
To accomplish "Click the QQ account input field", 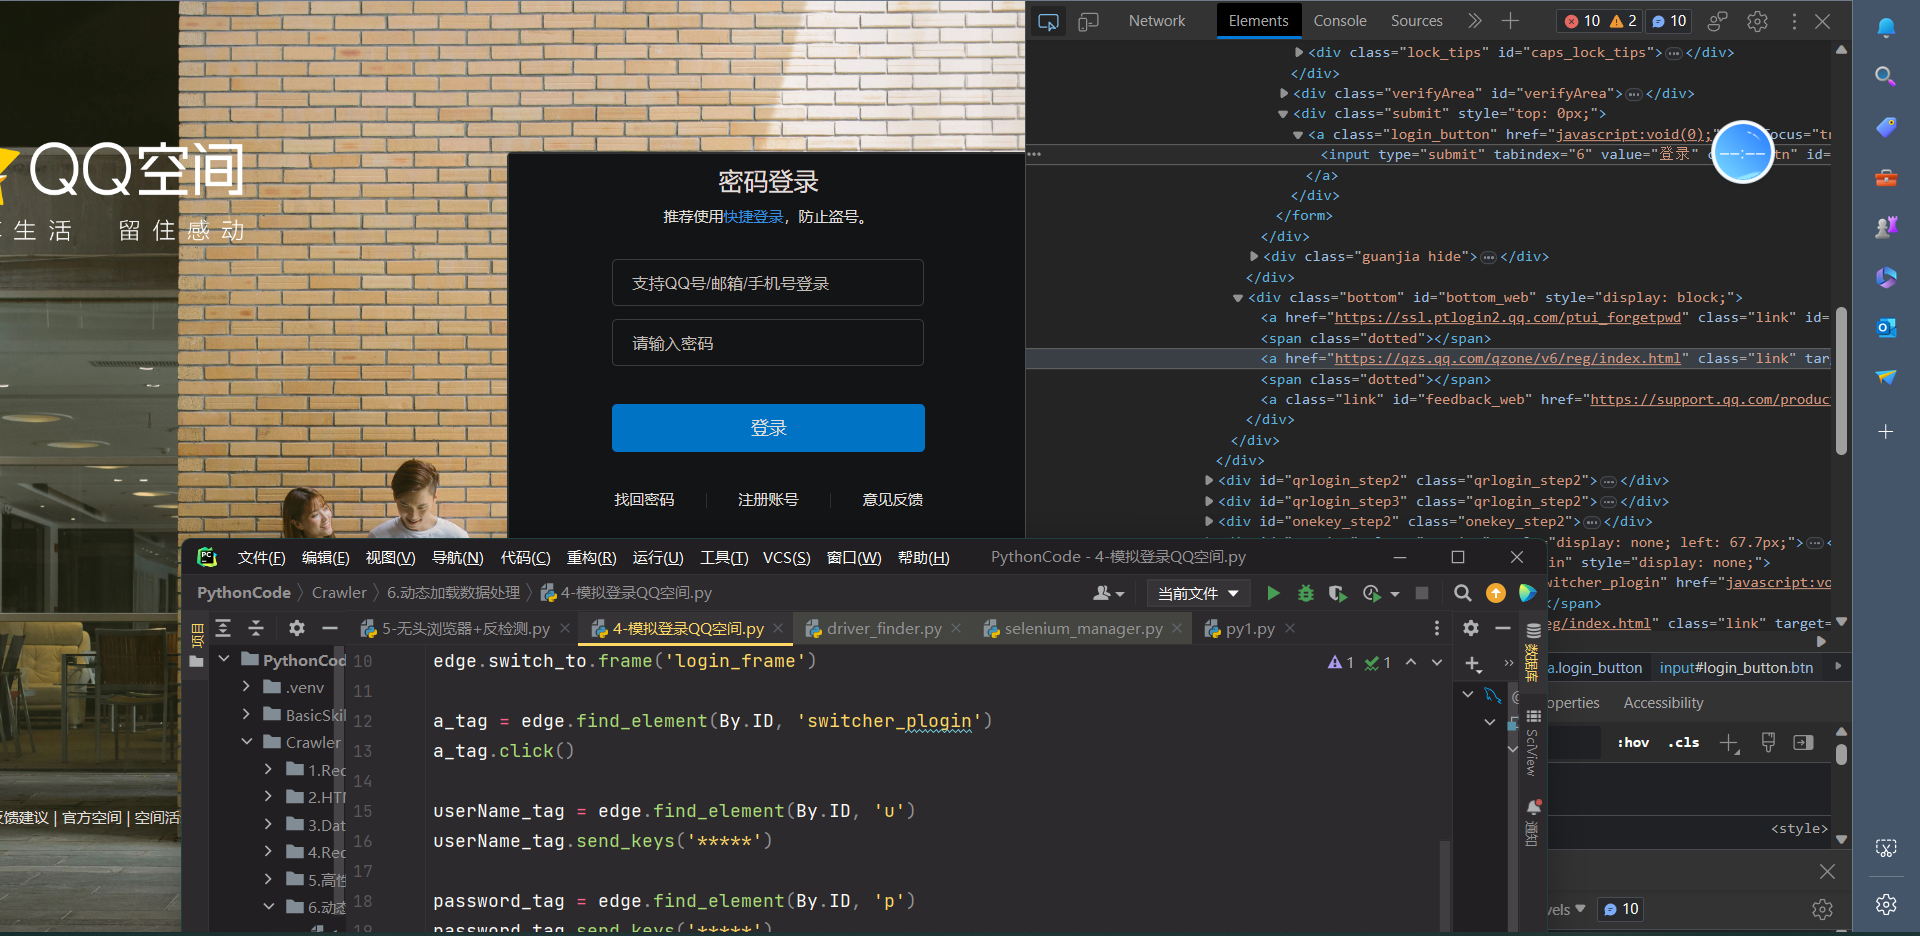I will 768,283.
